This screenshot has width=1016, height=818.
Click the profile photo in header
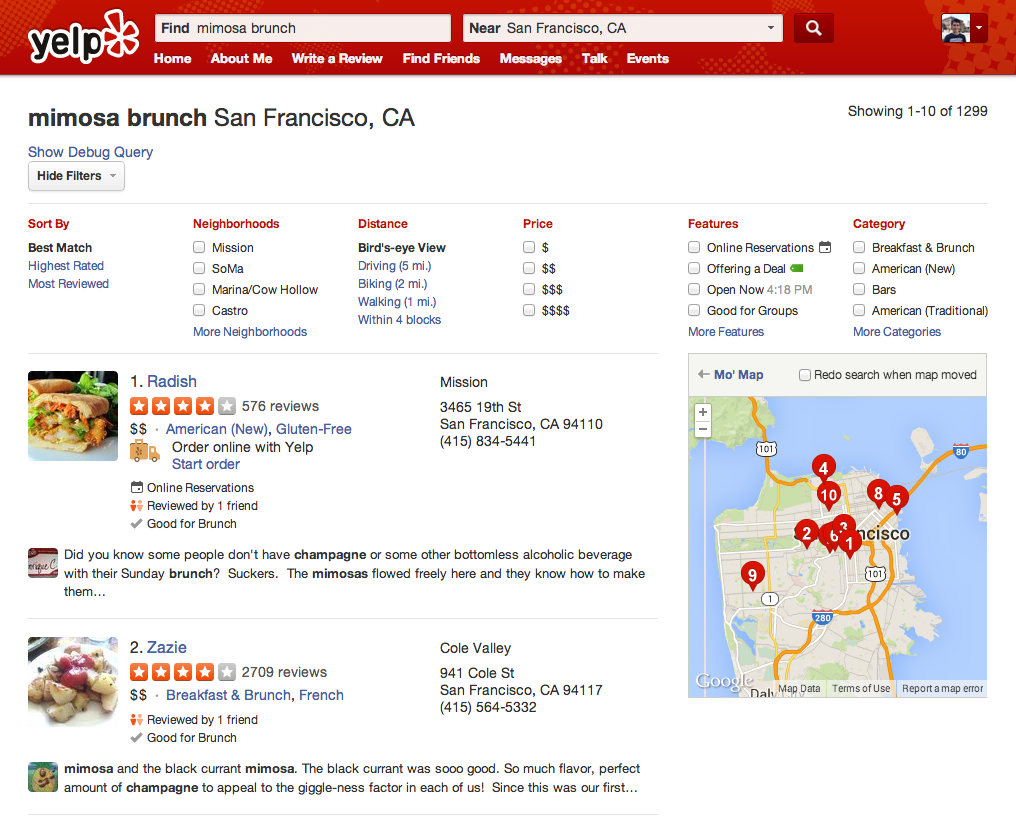point(956,28)
